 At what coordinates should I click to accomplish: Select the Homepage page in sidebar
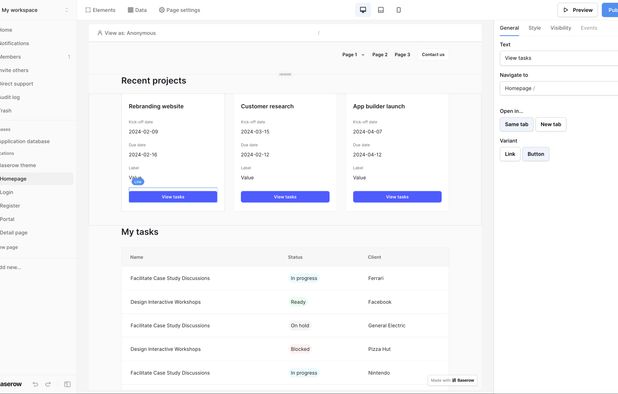[x=35, y=178]
